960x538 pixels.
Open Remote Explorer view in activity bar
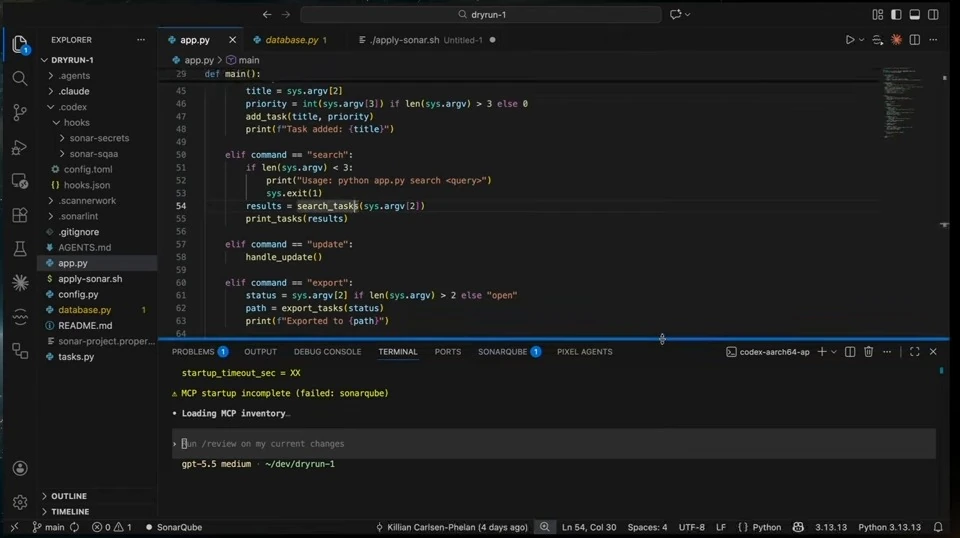coord(20,181)
